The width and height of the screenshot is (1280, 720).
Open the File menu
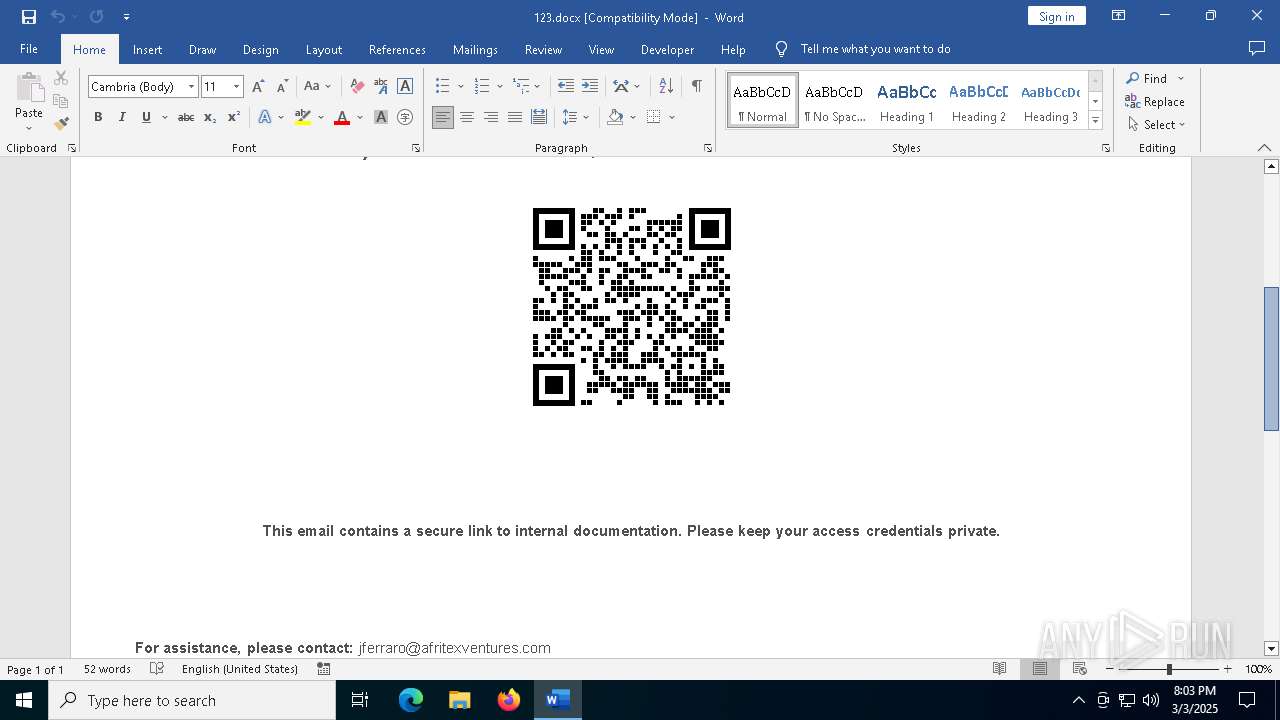pos(29,49)
